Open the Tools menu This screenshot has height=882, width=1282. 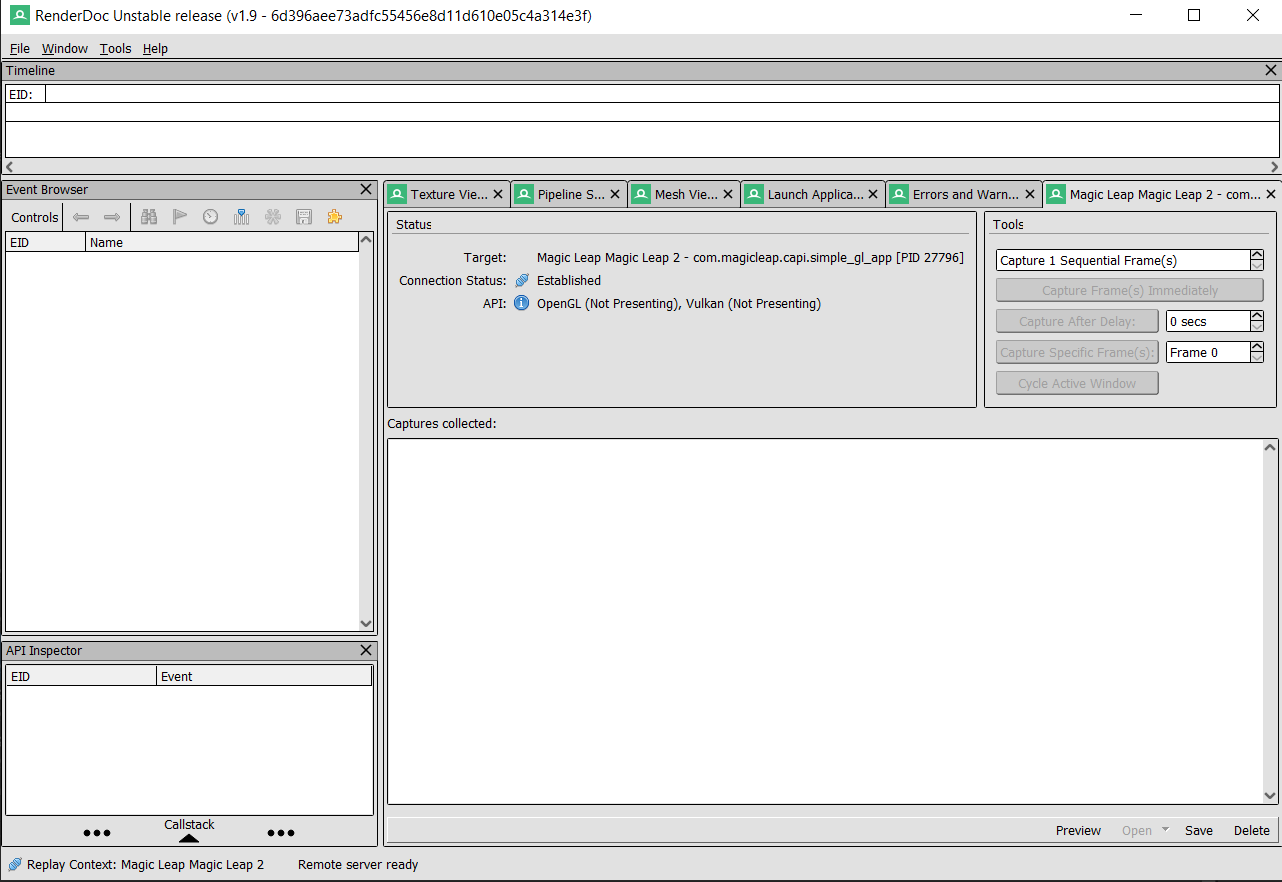click(115, 48)
